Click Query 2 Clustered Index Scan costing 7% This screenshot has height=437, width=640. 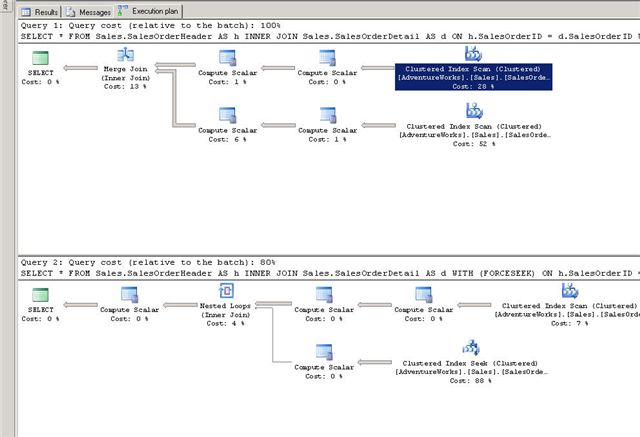click(568, 292)
